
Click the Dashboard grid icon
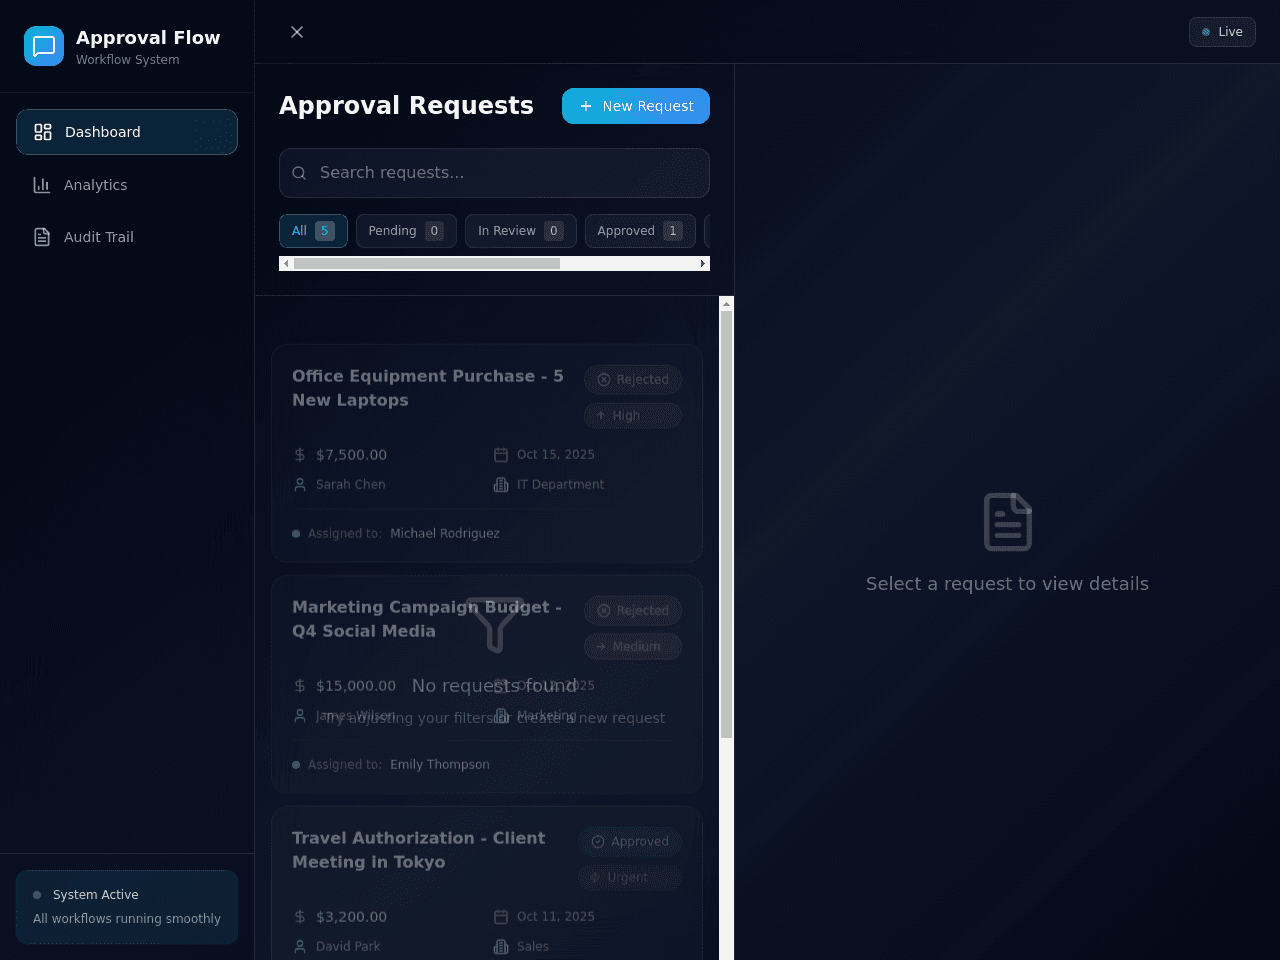coord(43,132)
